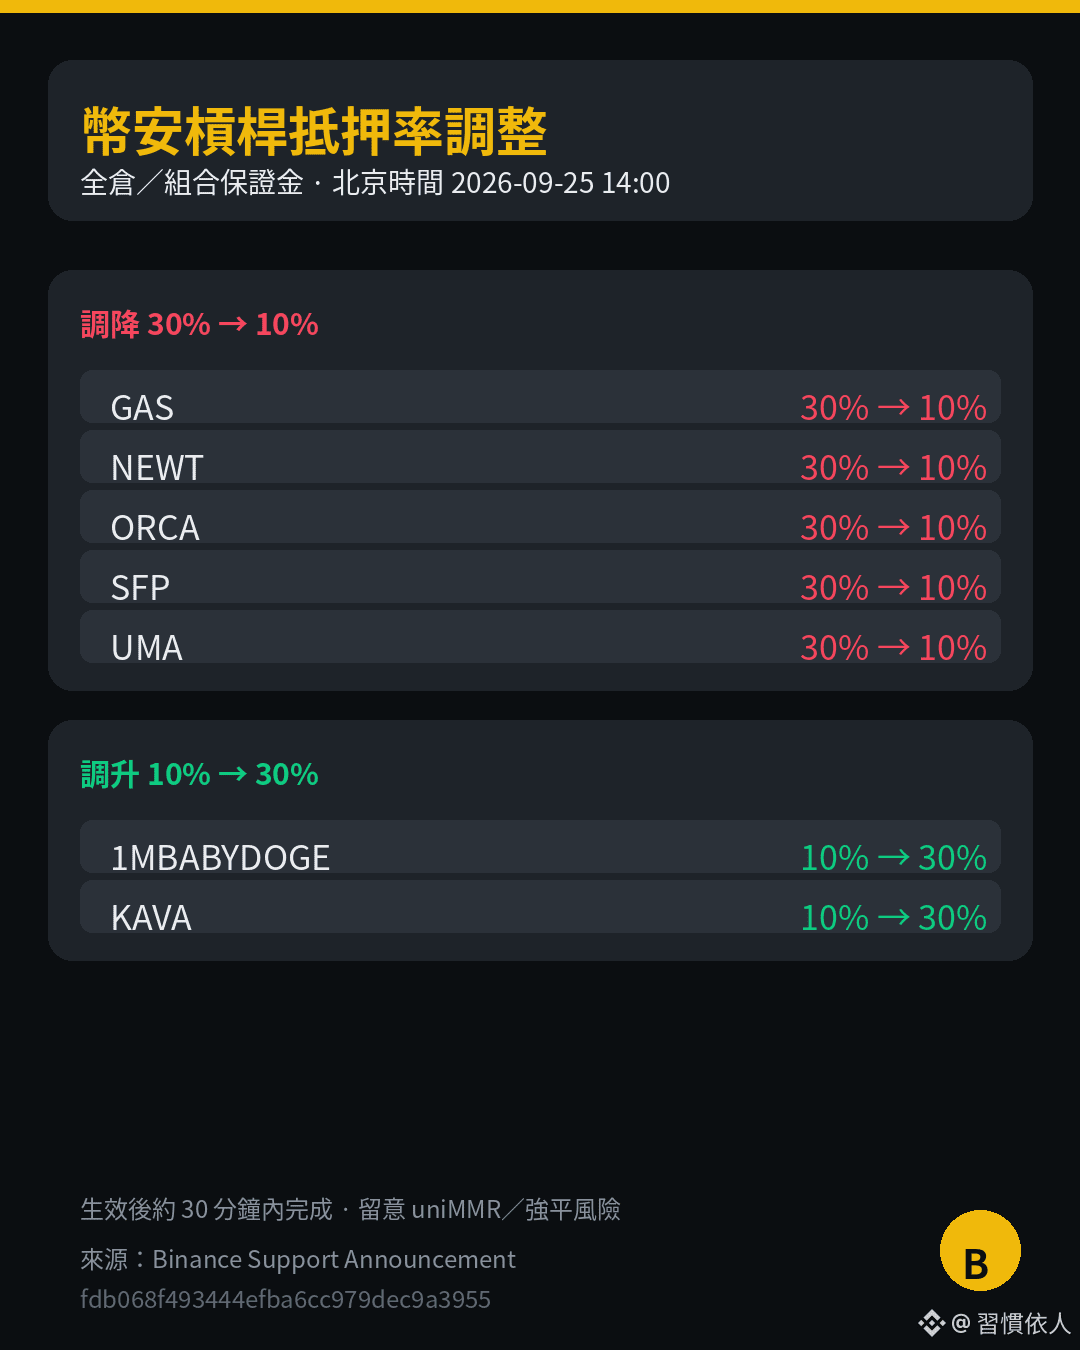Click the 調降 30% → 10% section header

pyautogui.click(x=199, y=324)
